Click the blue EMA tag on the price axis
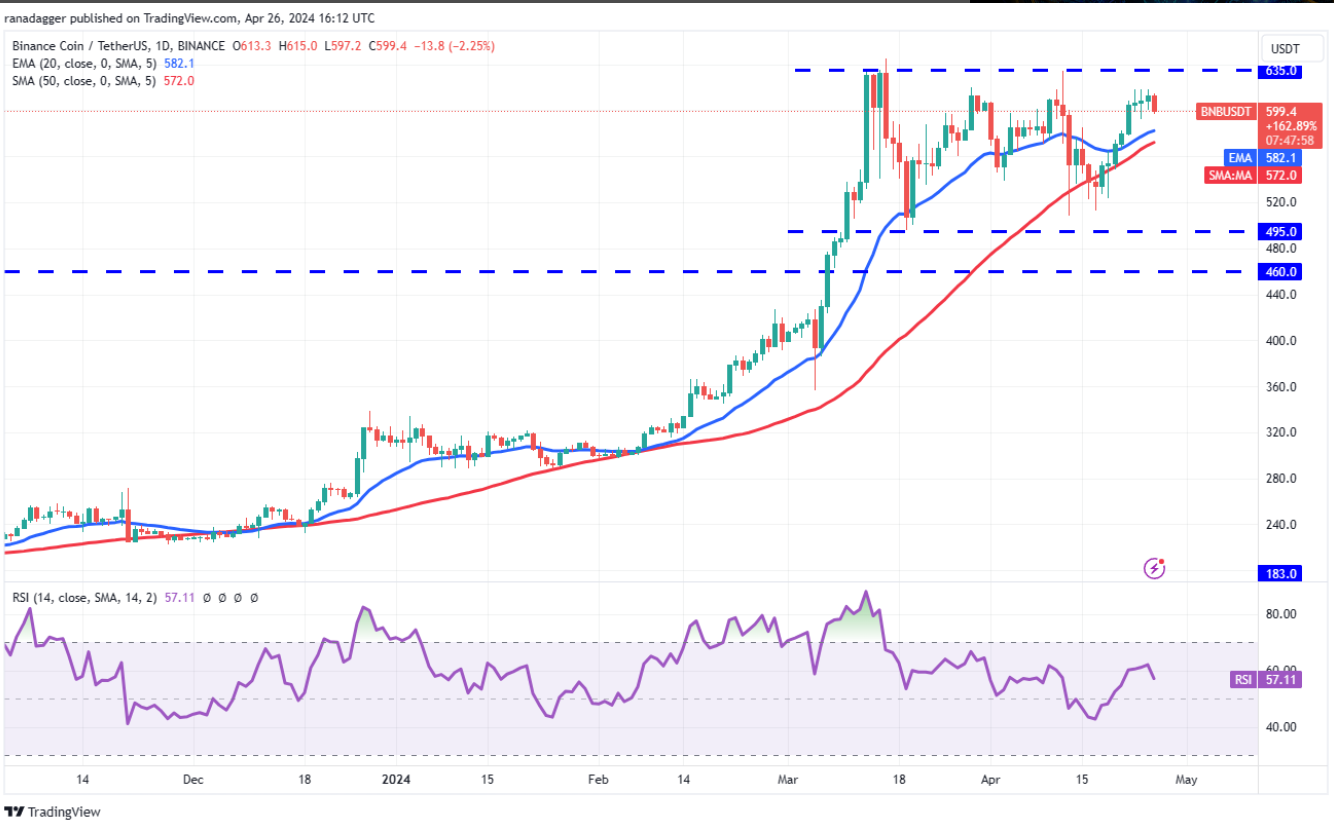Viewport: 1334px width, 826px height. [1240, 158]
